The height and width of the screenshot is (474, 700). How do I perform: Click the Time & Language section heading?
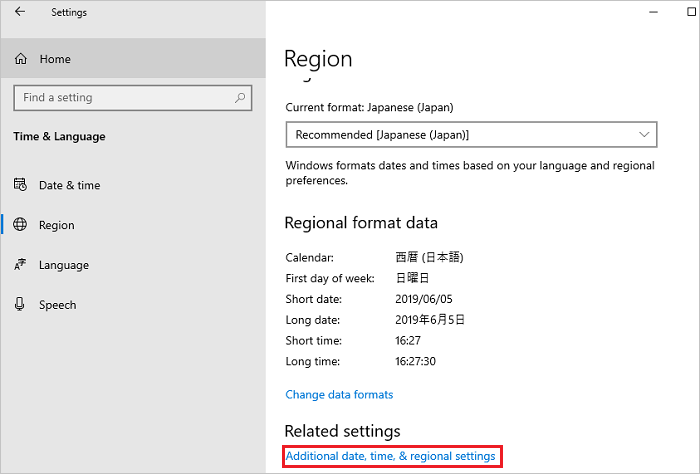[59, 136]
